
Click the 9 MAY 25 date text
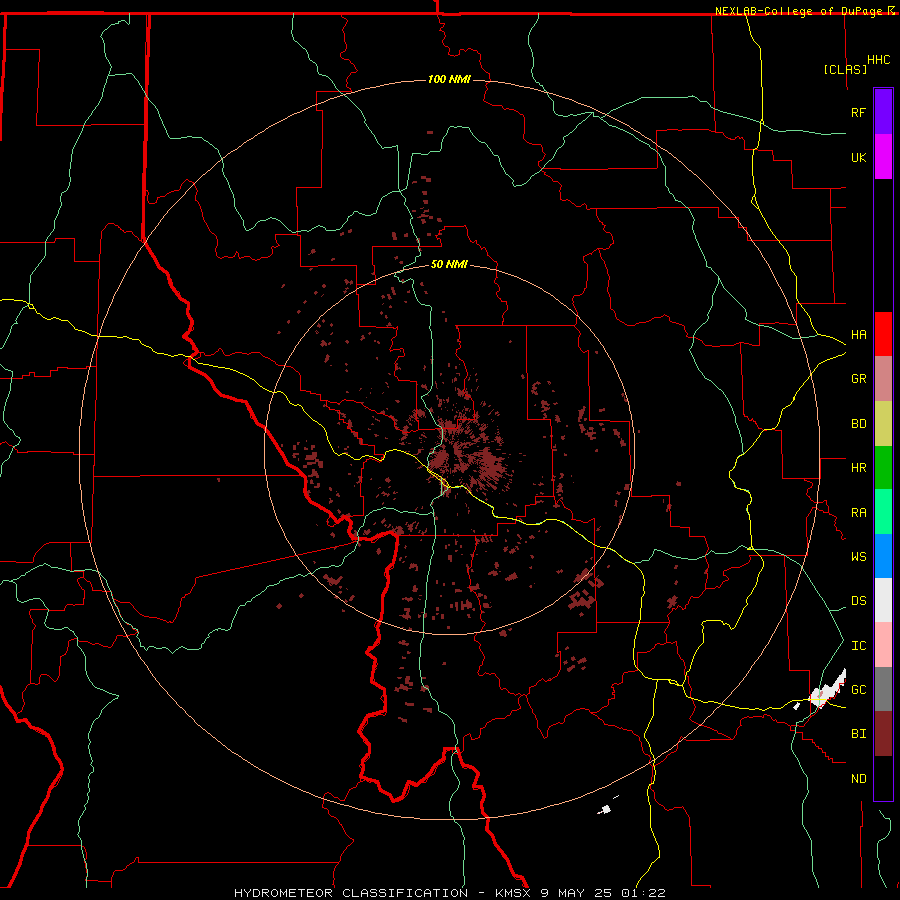tap(575, 893)
